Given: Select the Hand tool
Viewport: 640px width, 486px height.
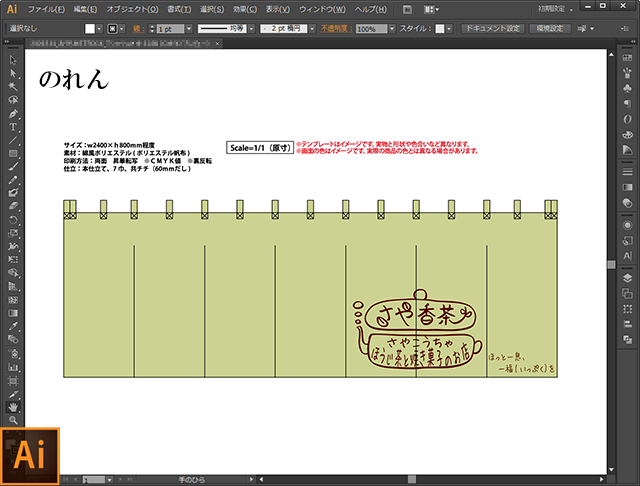Looking at the screenshot, I should point(14,407).
